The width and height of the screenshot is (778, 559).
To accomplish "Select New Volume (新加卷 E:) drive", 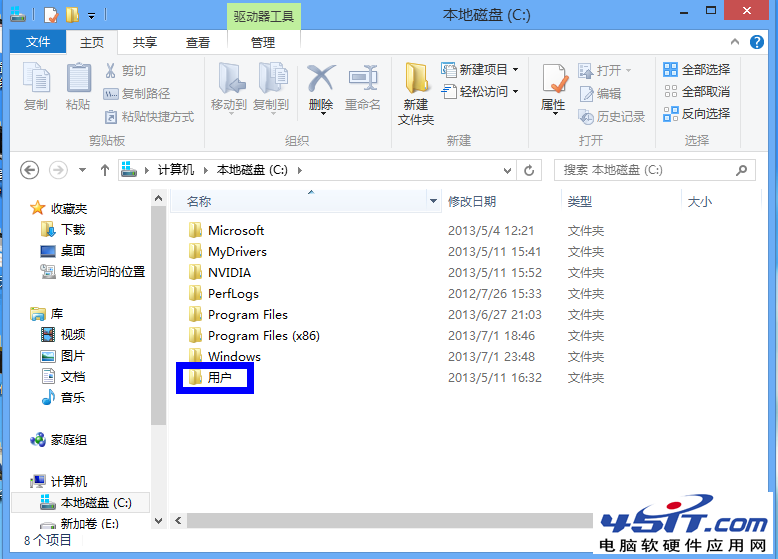I will (x=79, y=523).
